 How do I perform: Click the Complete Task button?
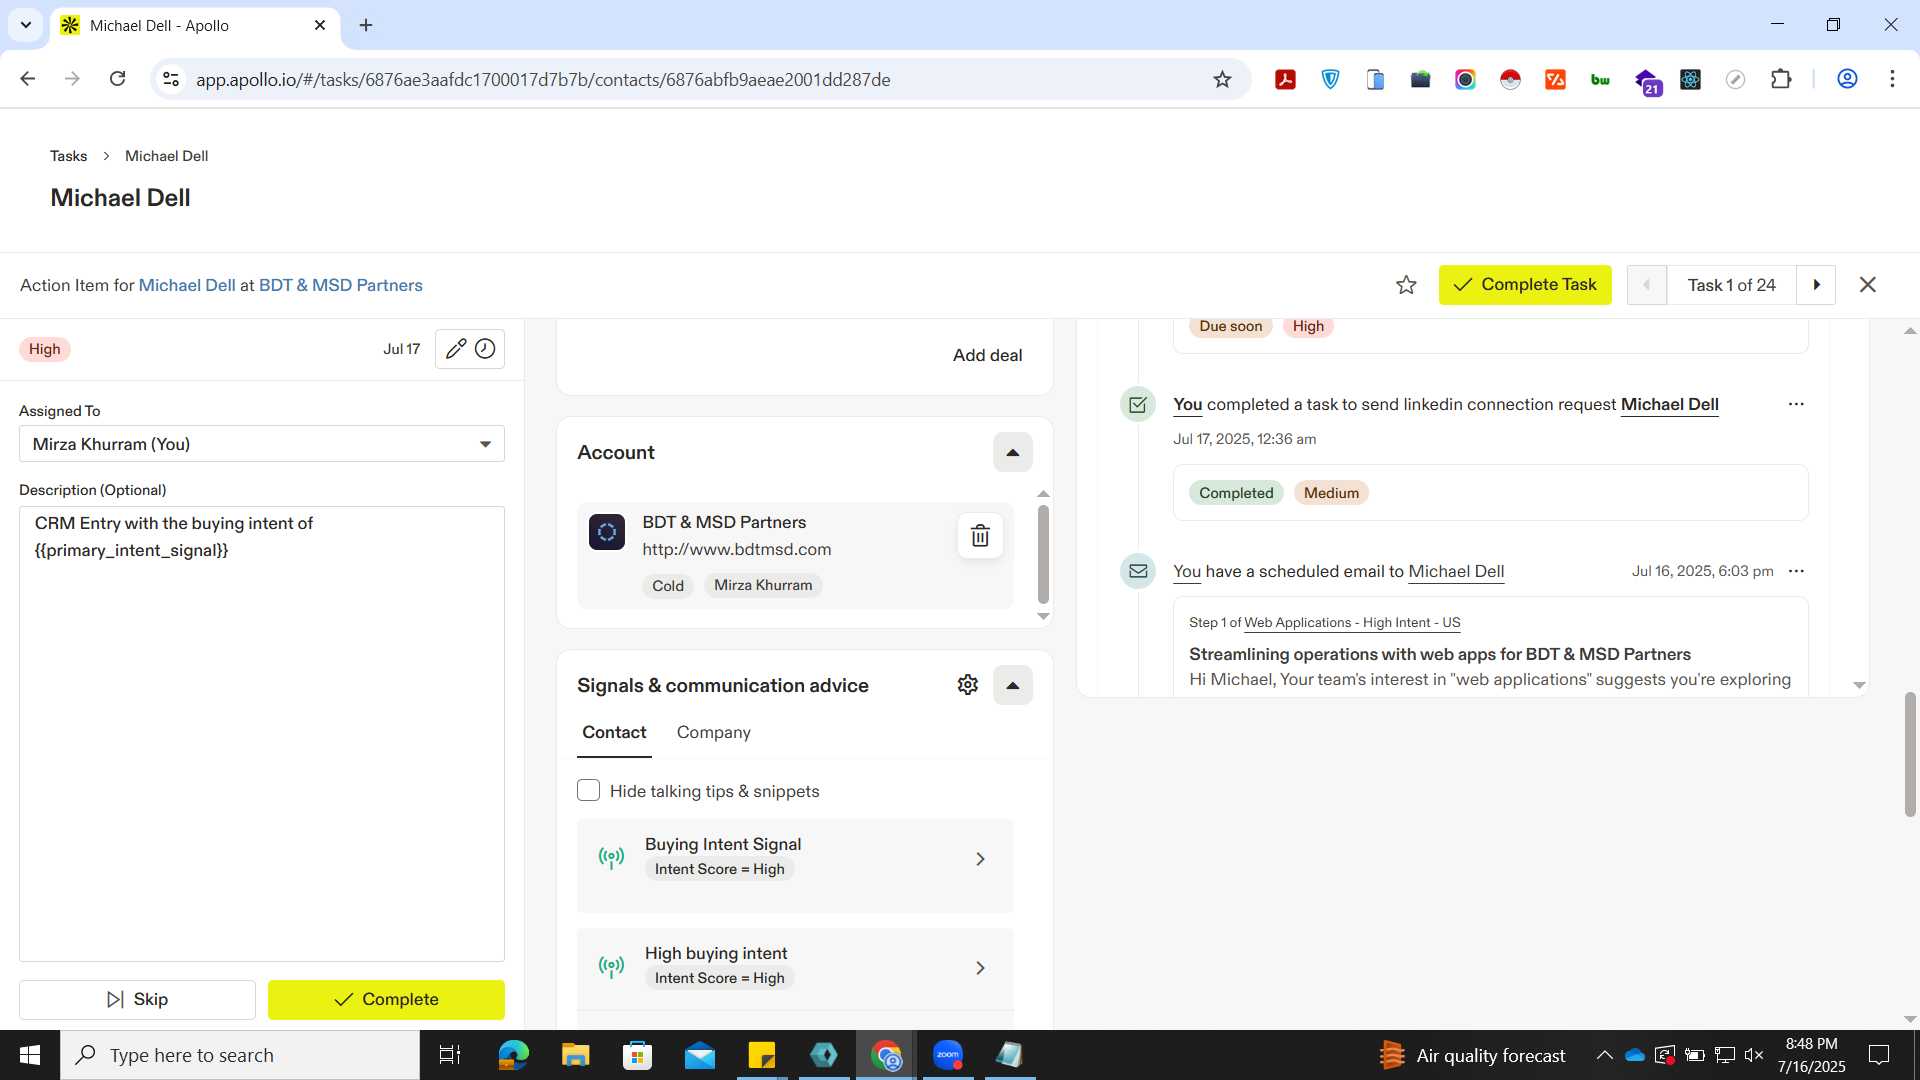pos(1525,285)
